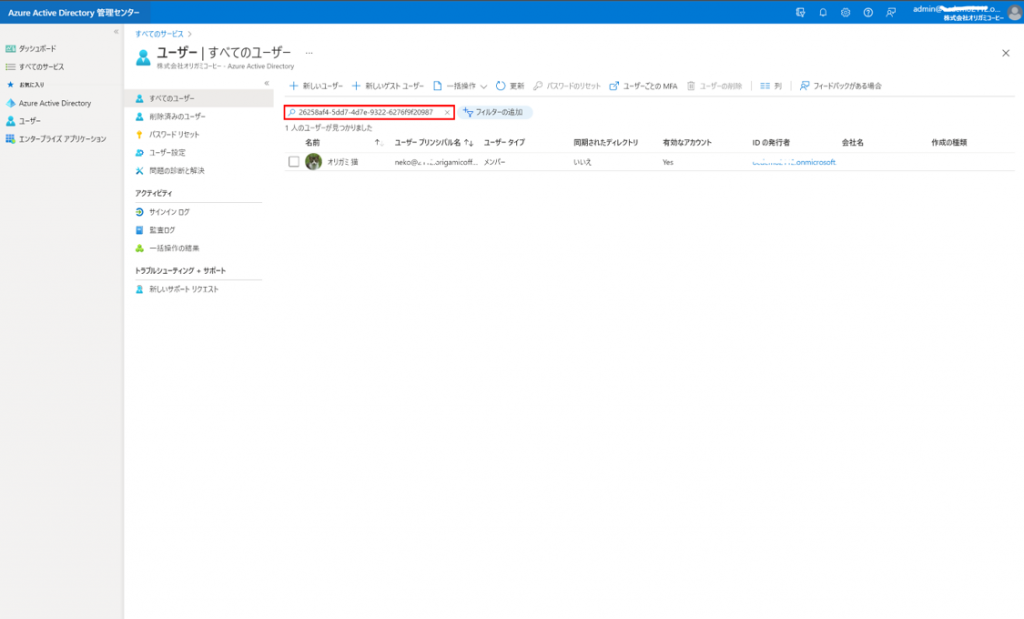Click the Yes account enabled cell
This screenshot has height=619, width=1024.
point(667,162)
